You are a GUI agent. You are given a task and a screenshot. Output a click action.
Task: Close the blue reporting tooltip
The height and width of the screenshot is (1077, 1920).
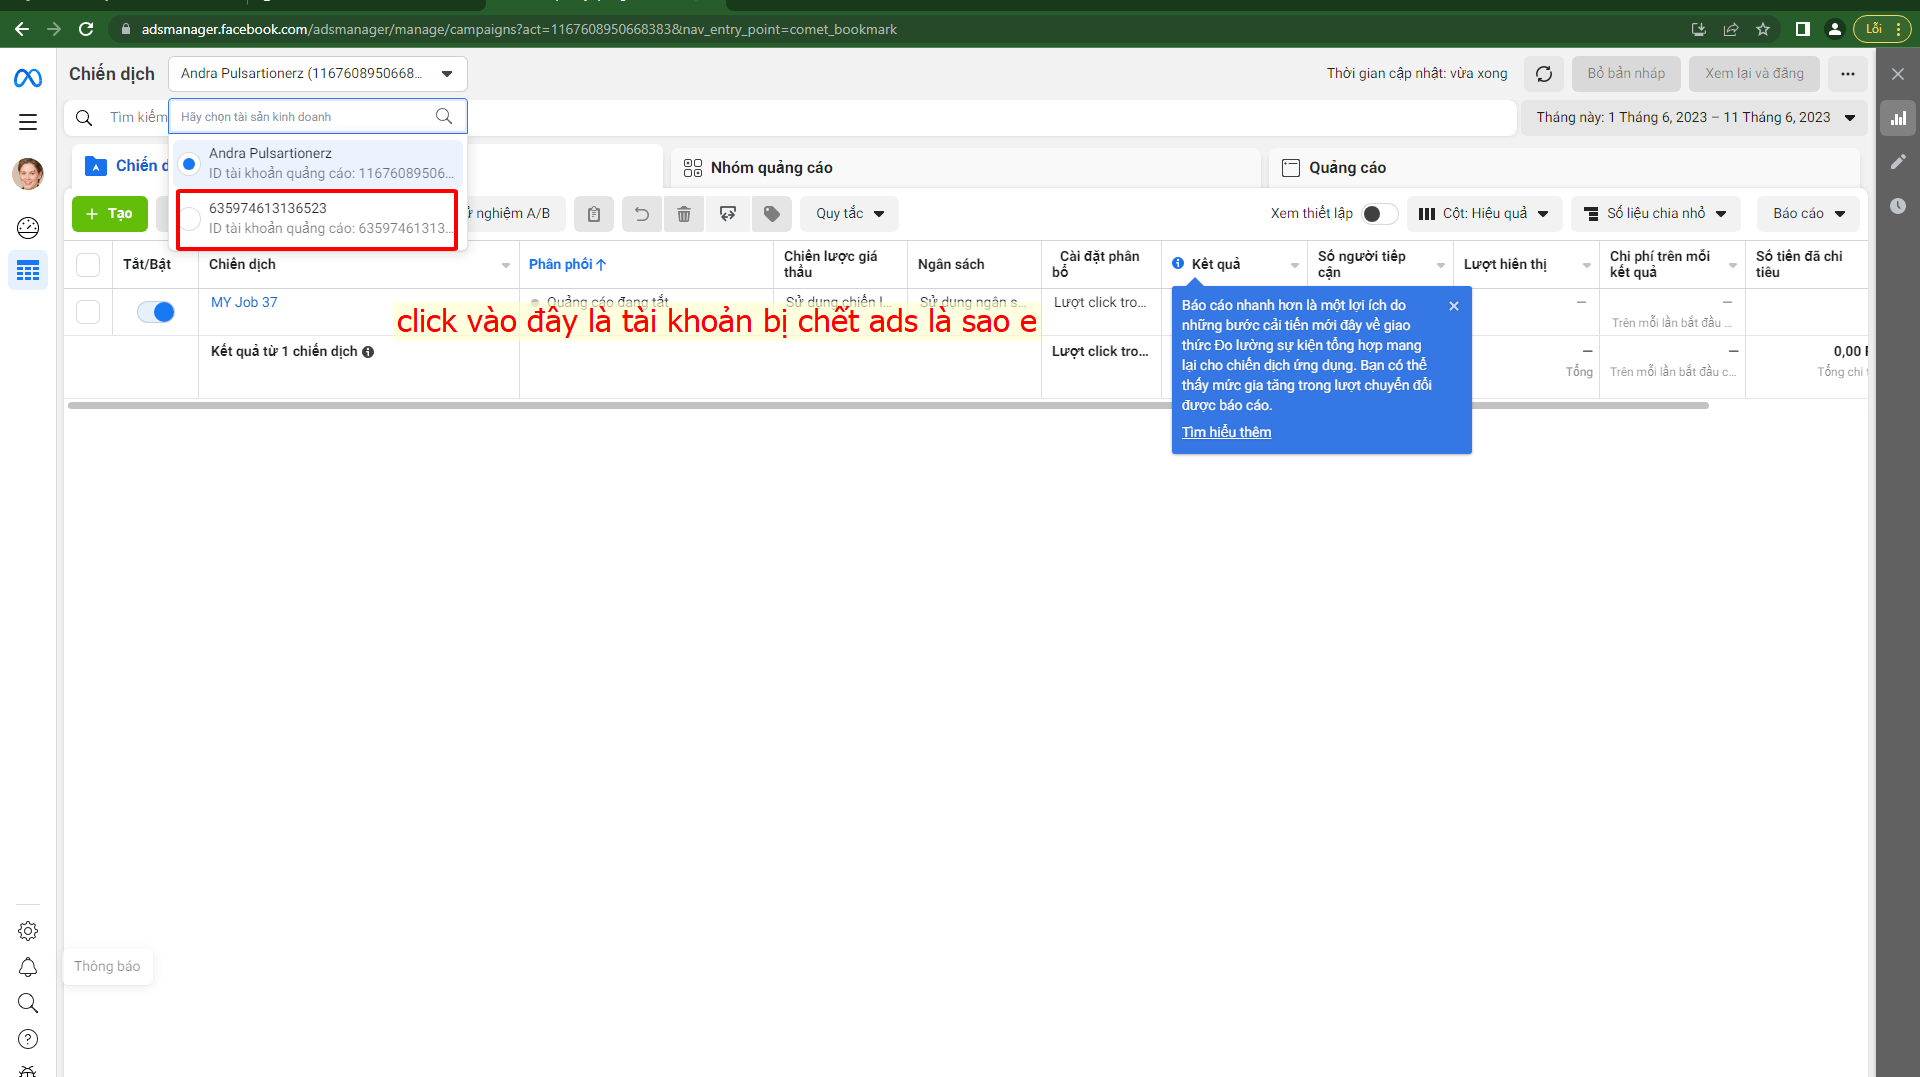pos(1454,306)
